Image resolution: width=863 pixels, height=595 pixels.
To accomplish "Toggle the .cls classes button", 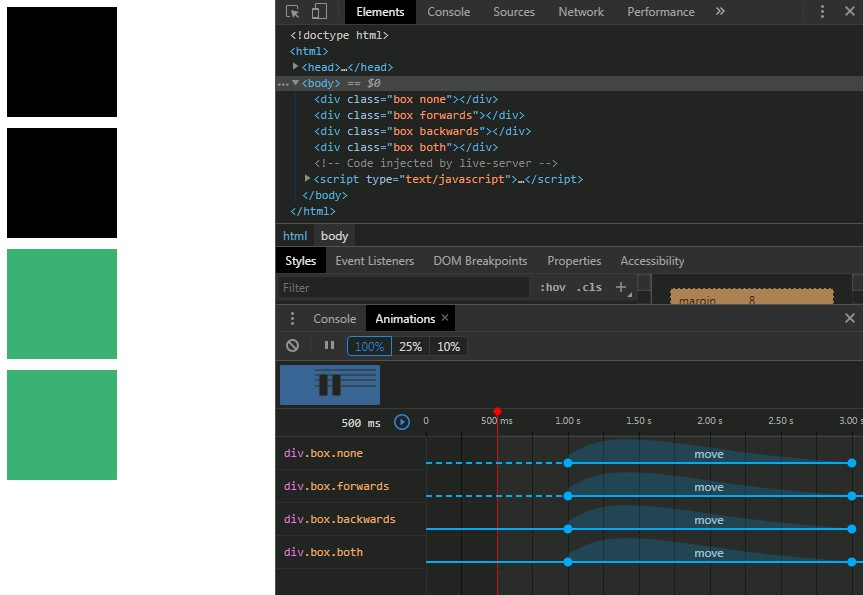I will [x=589, y=287].
